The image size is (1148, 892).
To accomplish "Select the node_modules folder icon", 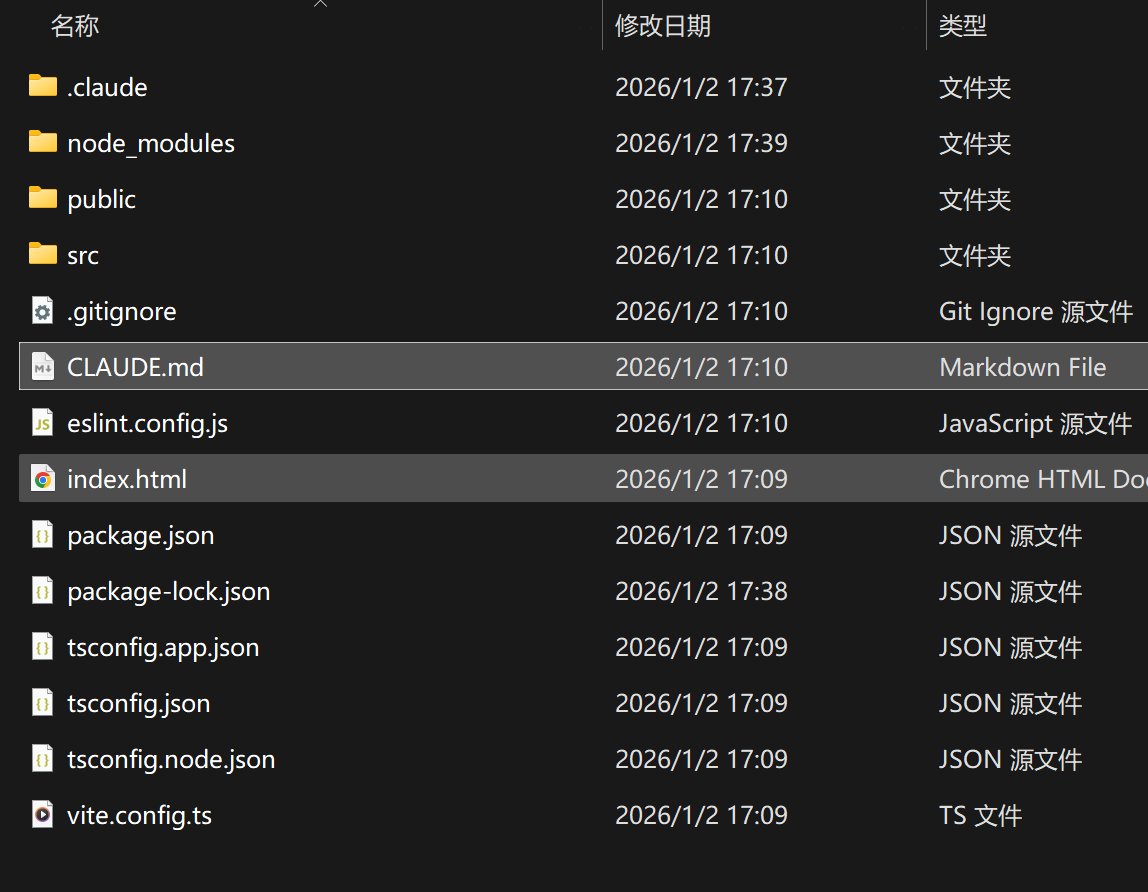I will 42,142.
